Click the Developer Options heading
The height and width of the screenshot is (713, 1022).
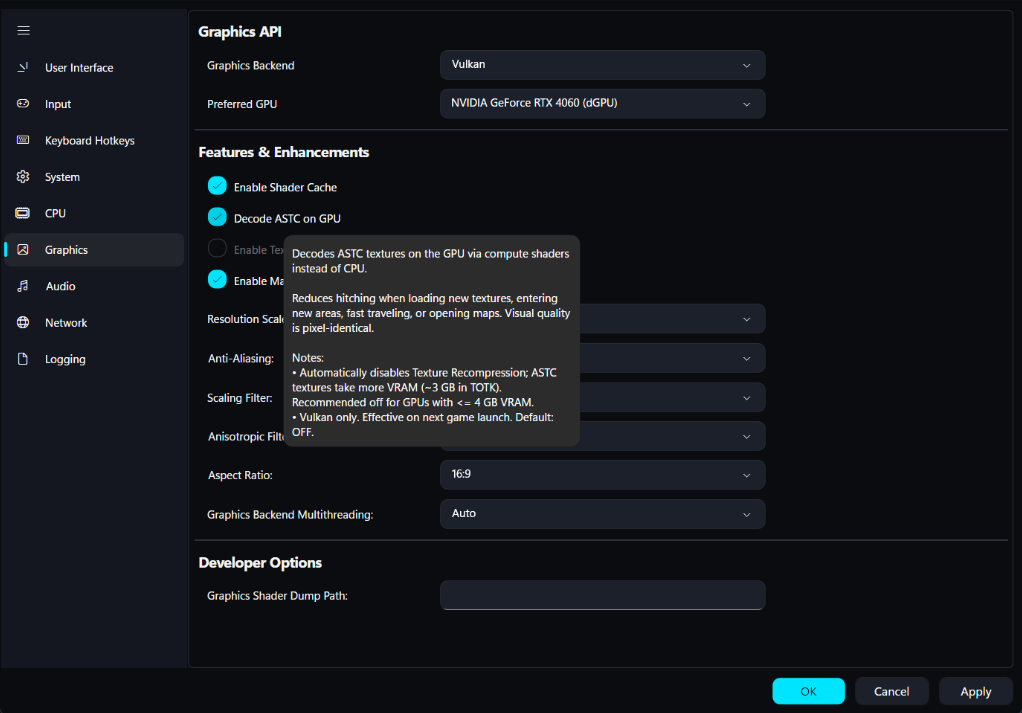pyautogui.click(x=260, y=563)
